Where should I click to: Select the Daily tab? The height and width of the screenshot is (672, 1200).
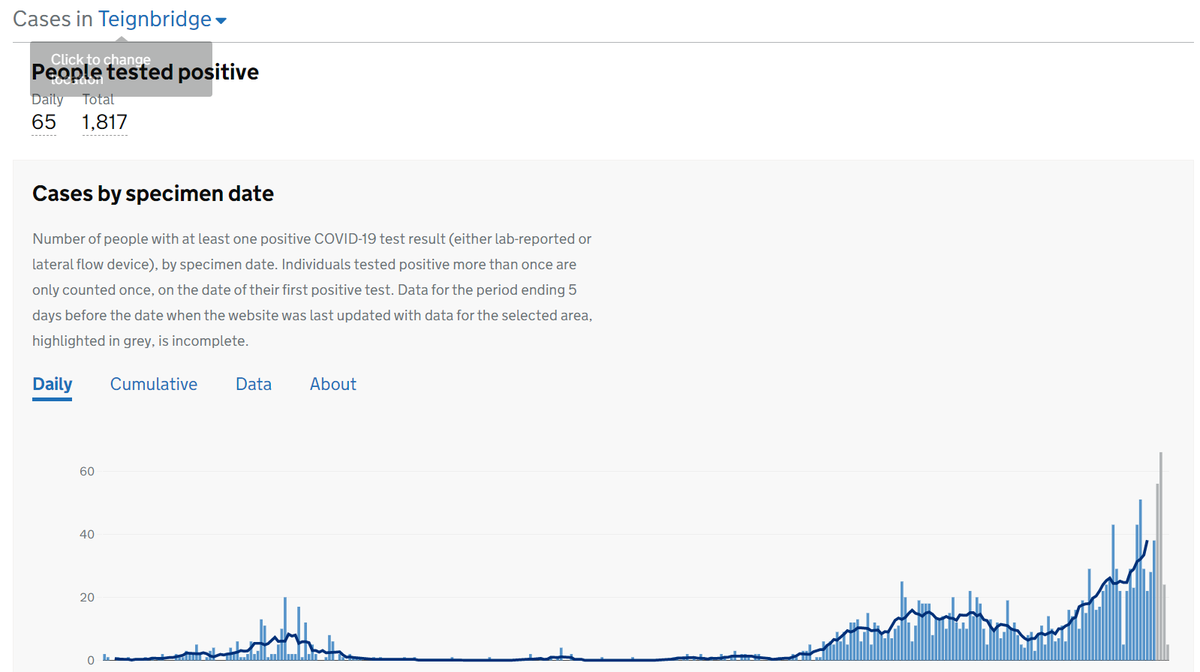point(52,384)
